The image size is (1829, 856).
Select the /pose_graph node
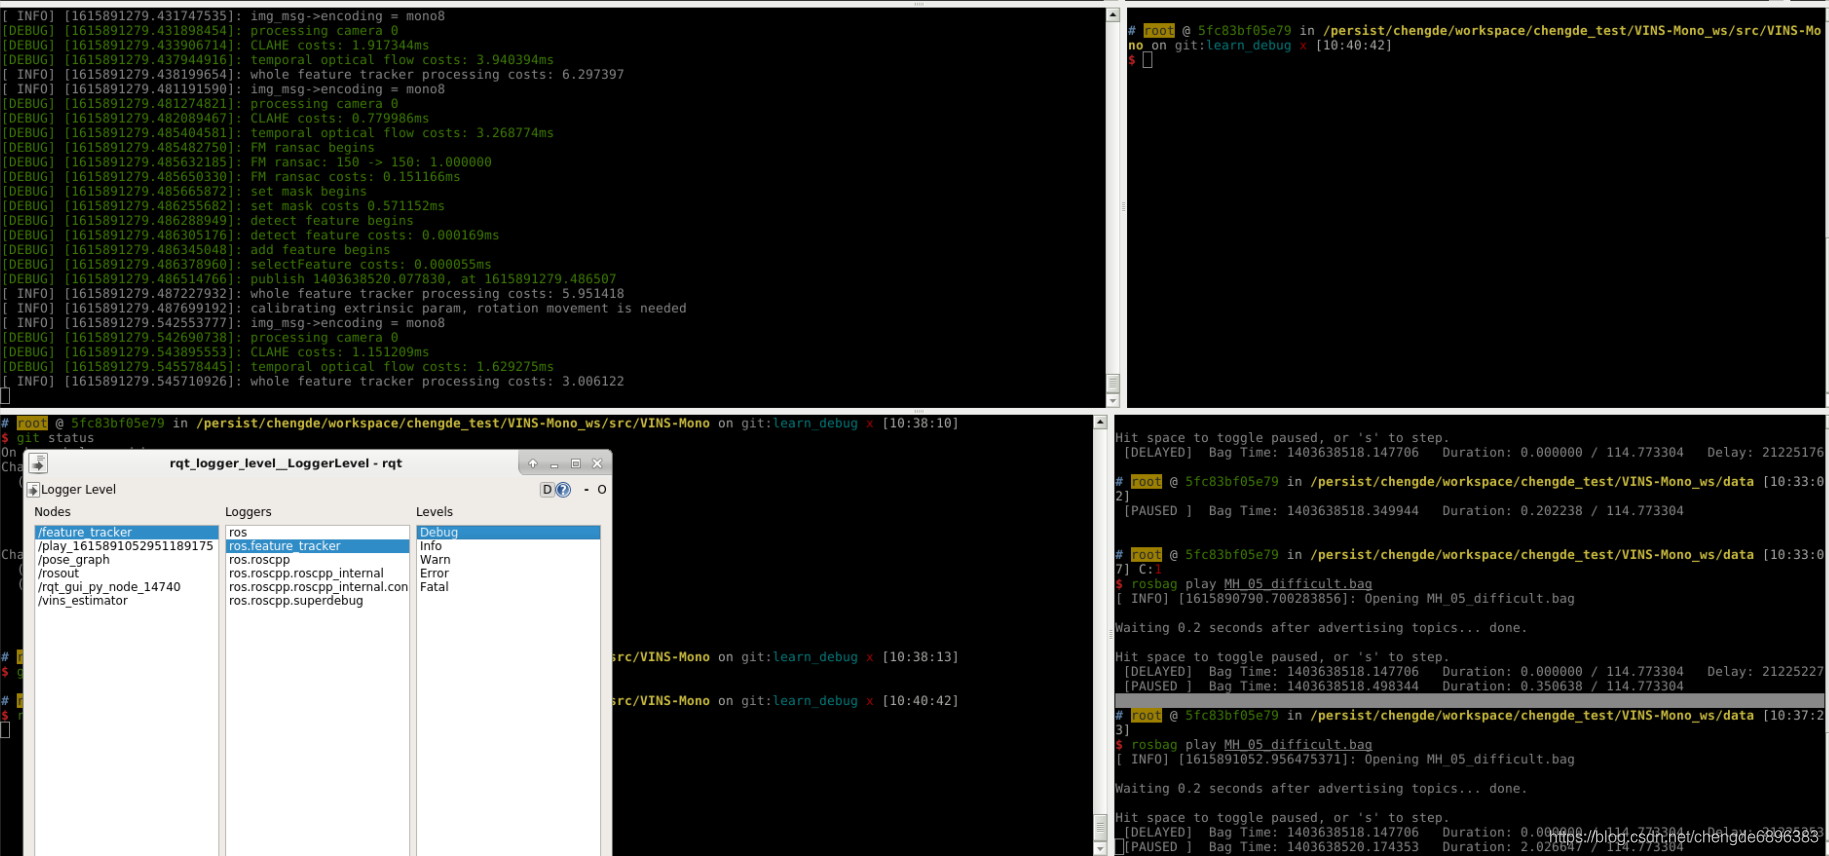tap(126, 560)
